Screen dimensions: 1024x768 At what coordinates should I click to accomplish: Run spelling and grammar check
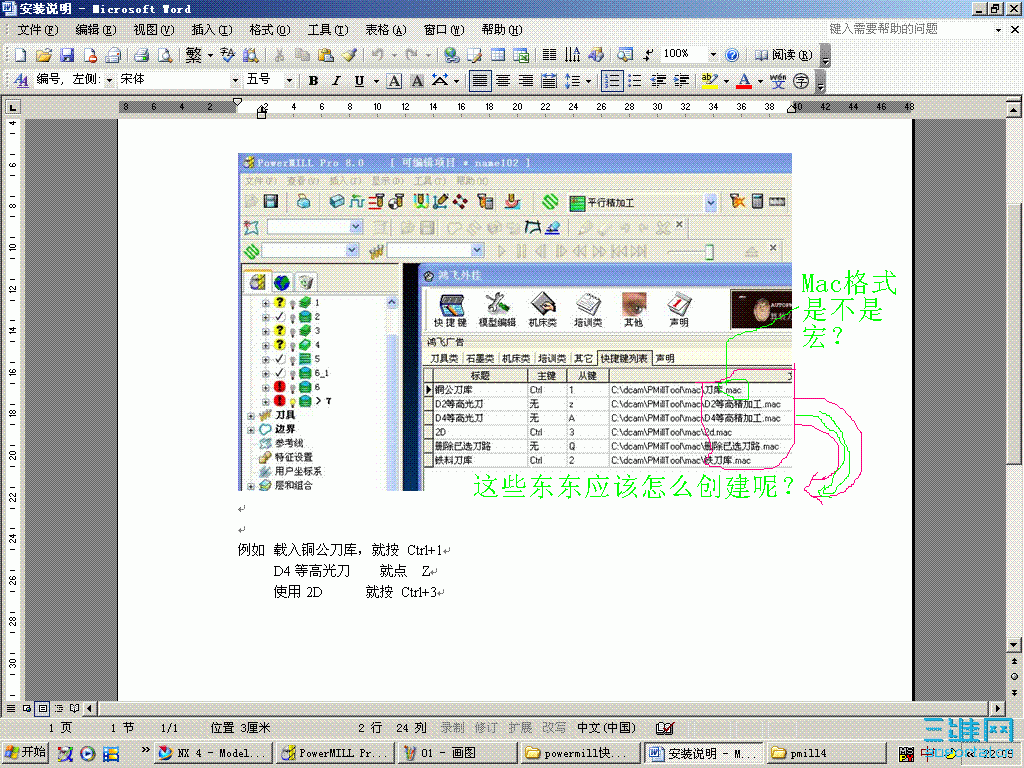tap(227, 56)
